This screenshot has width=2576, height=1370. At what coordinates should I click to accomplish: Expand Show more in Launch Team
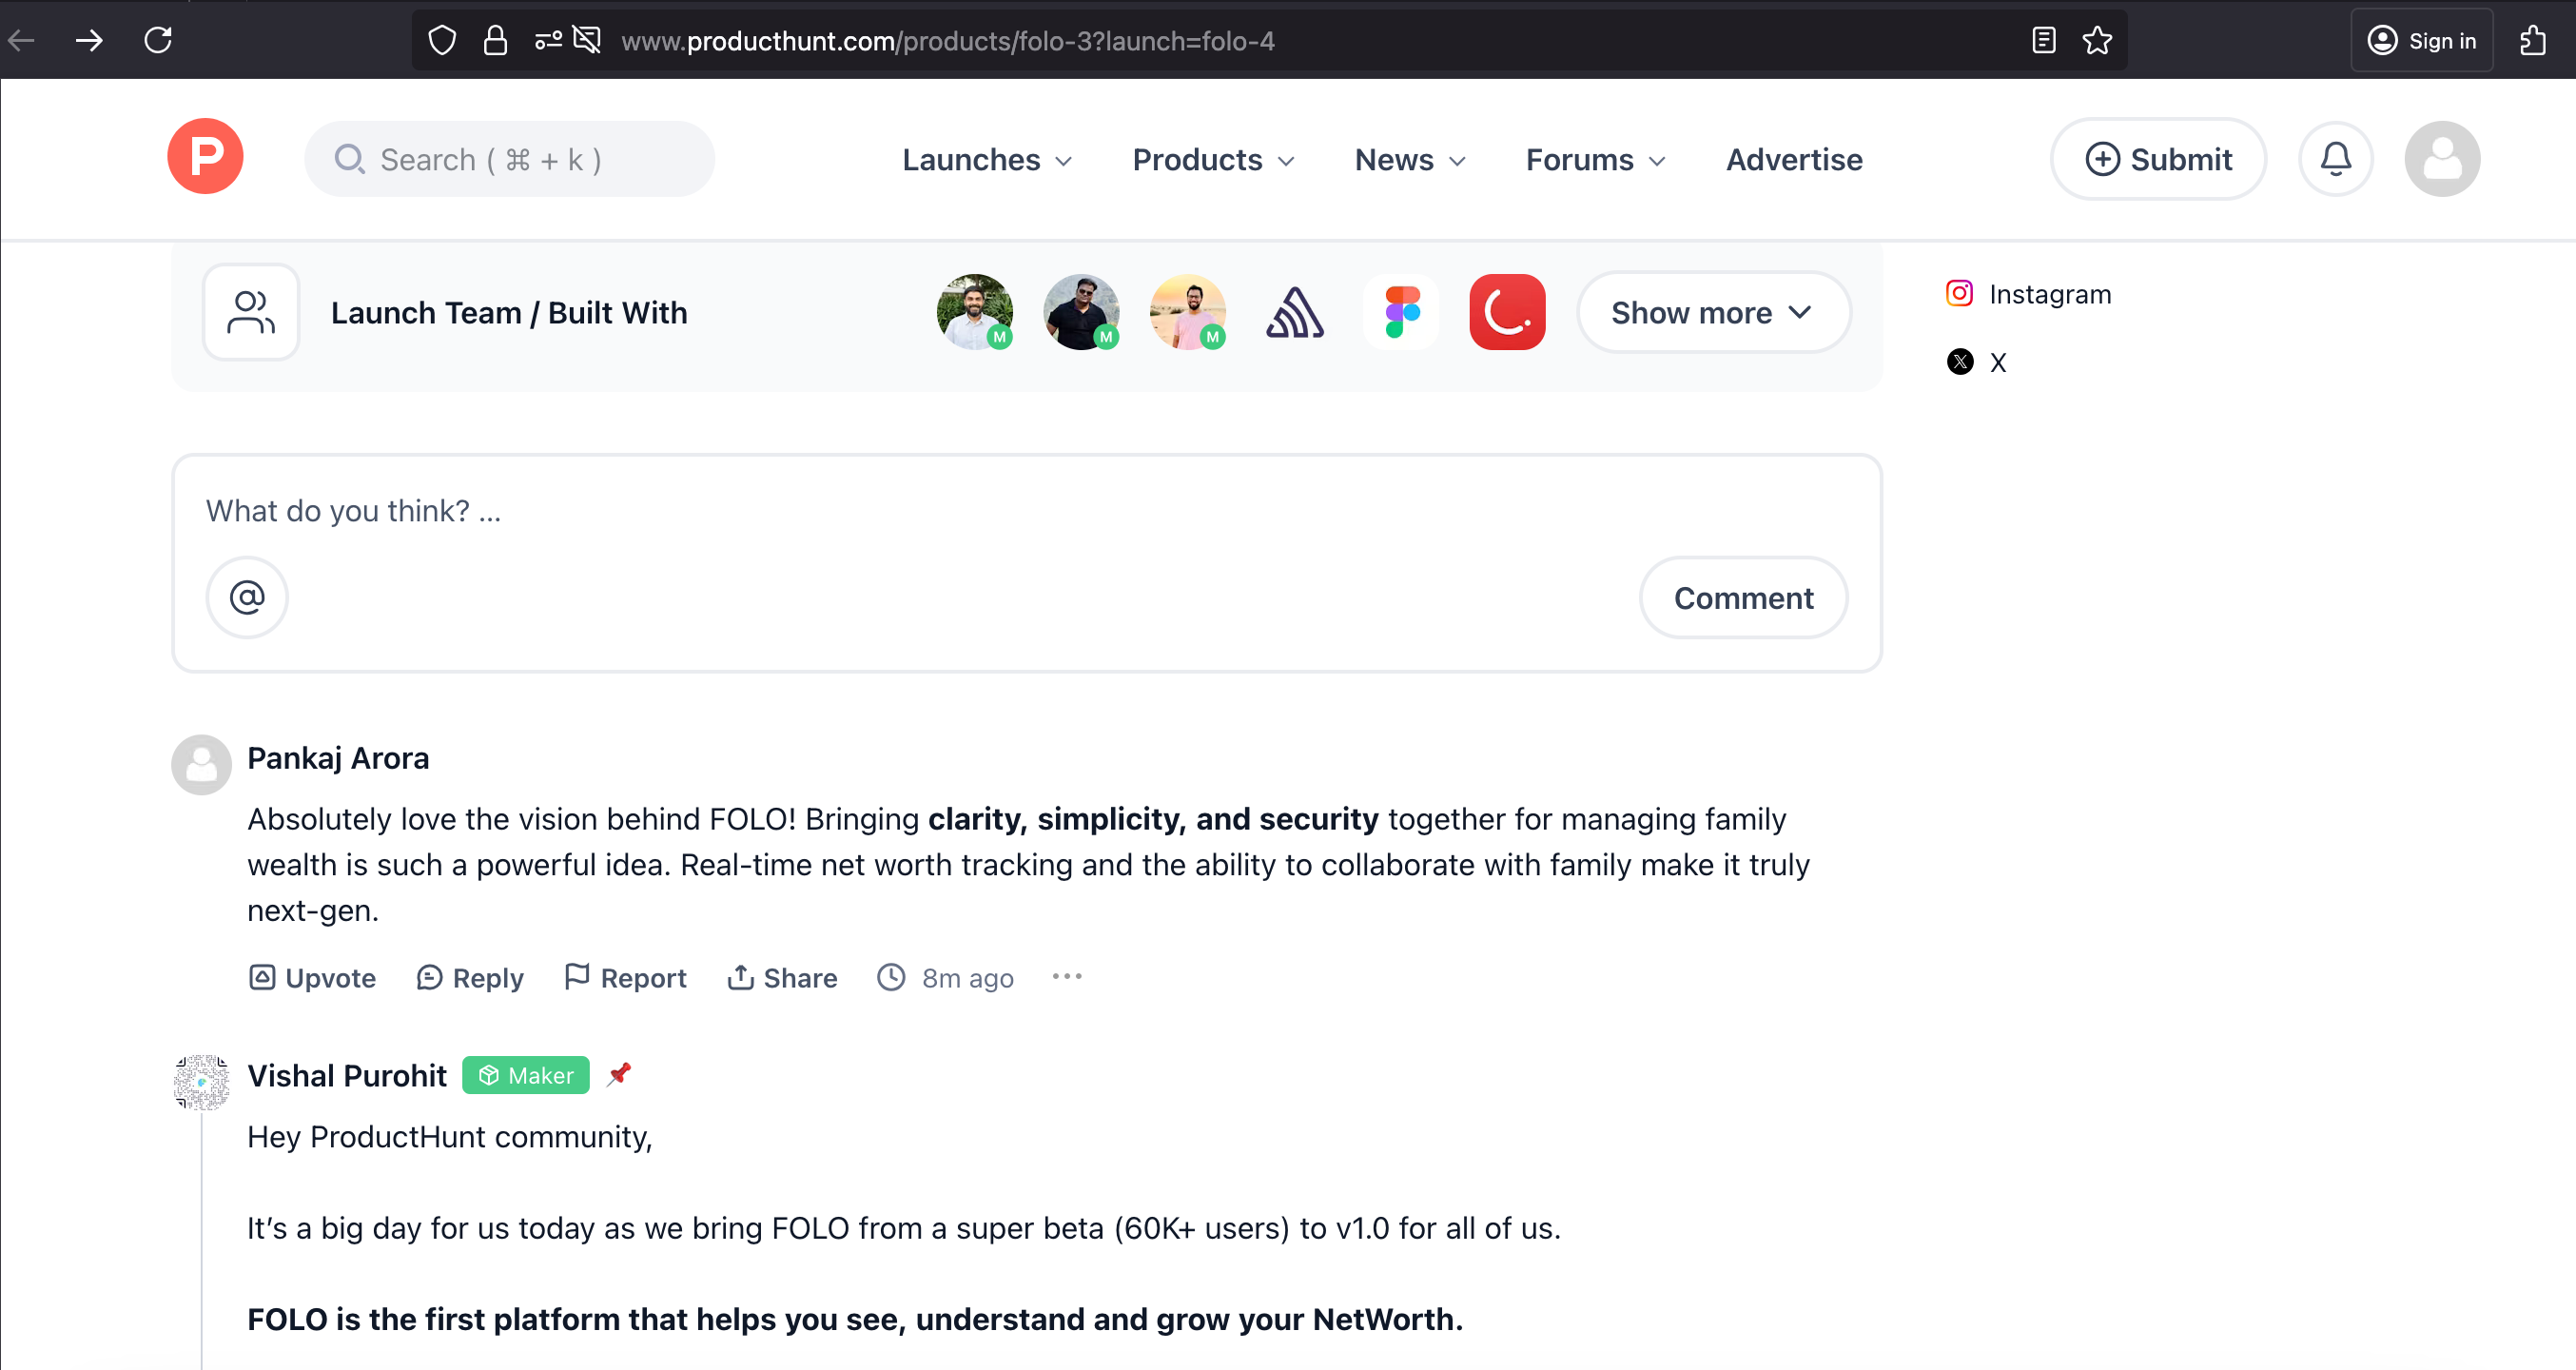[x=1713, y=312]
